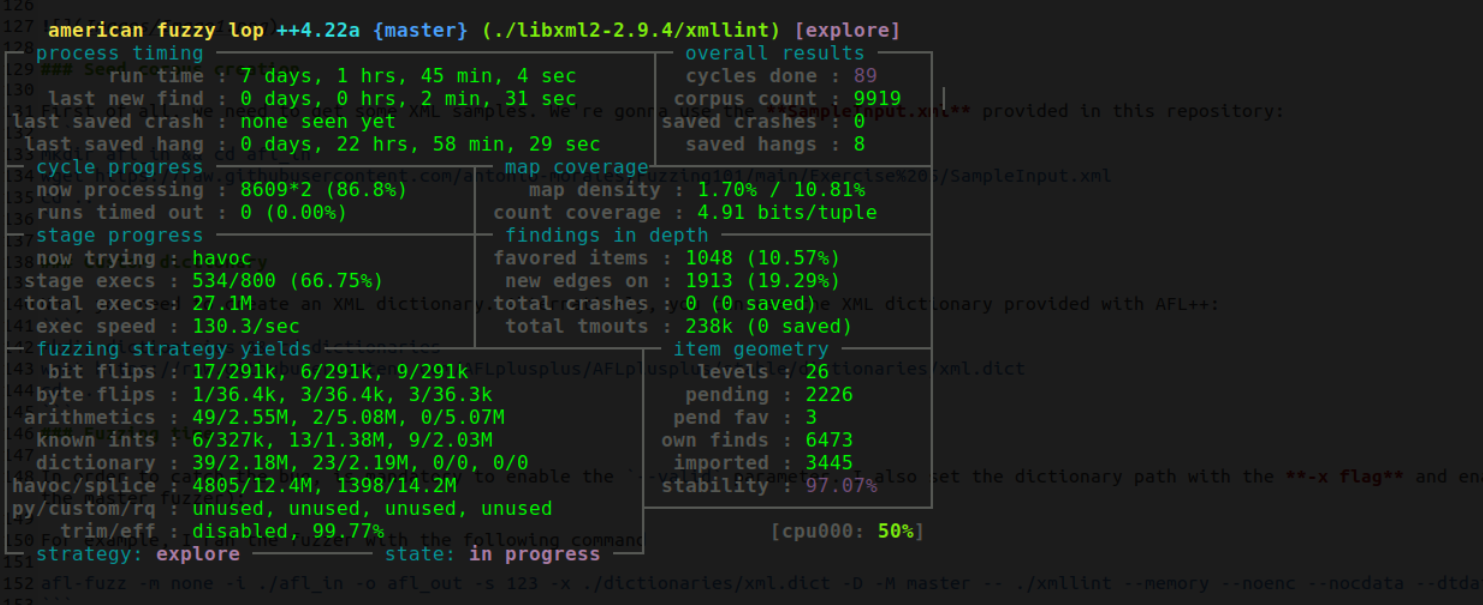Click the cycles done value 89
This screenshot has width=1483, height=605.
(865, 76)
